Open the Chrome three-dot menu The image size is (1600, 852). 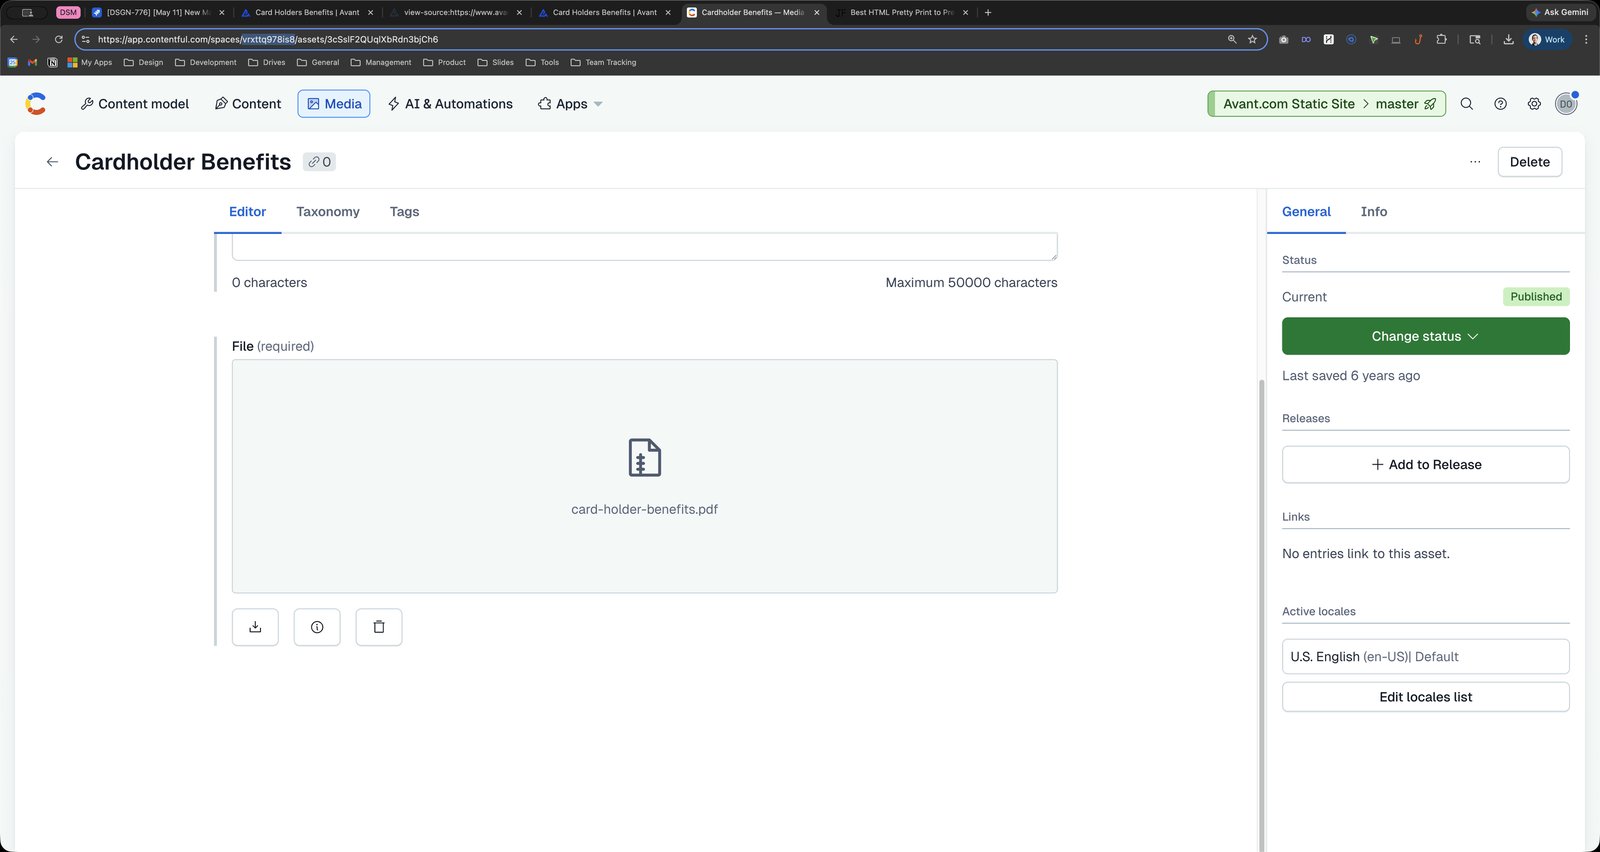coord(1586,40)
